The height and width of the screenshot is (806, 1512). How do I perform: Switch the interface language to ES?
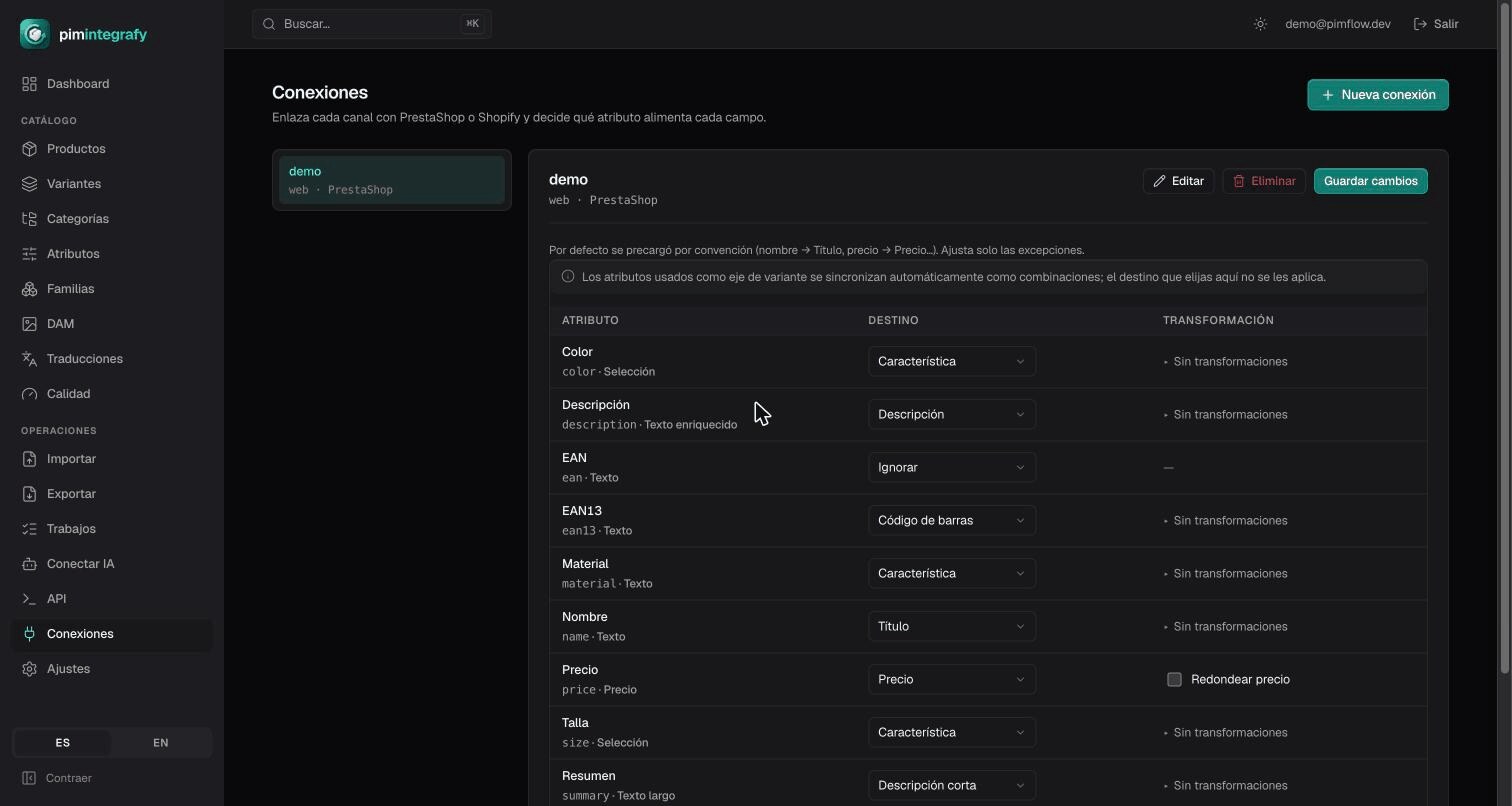(62, 743)
